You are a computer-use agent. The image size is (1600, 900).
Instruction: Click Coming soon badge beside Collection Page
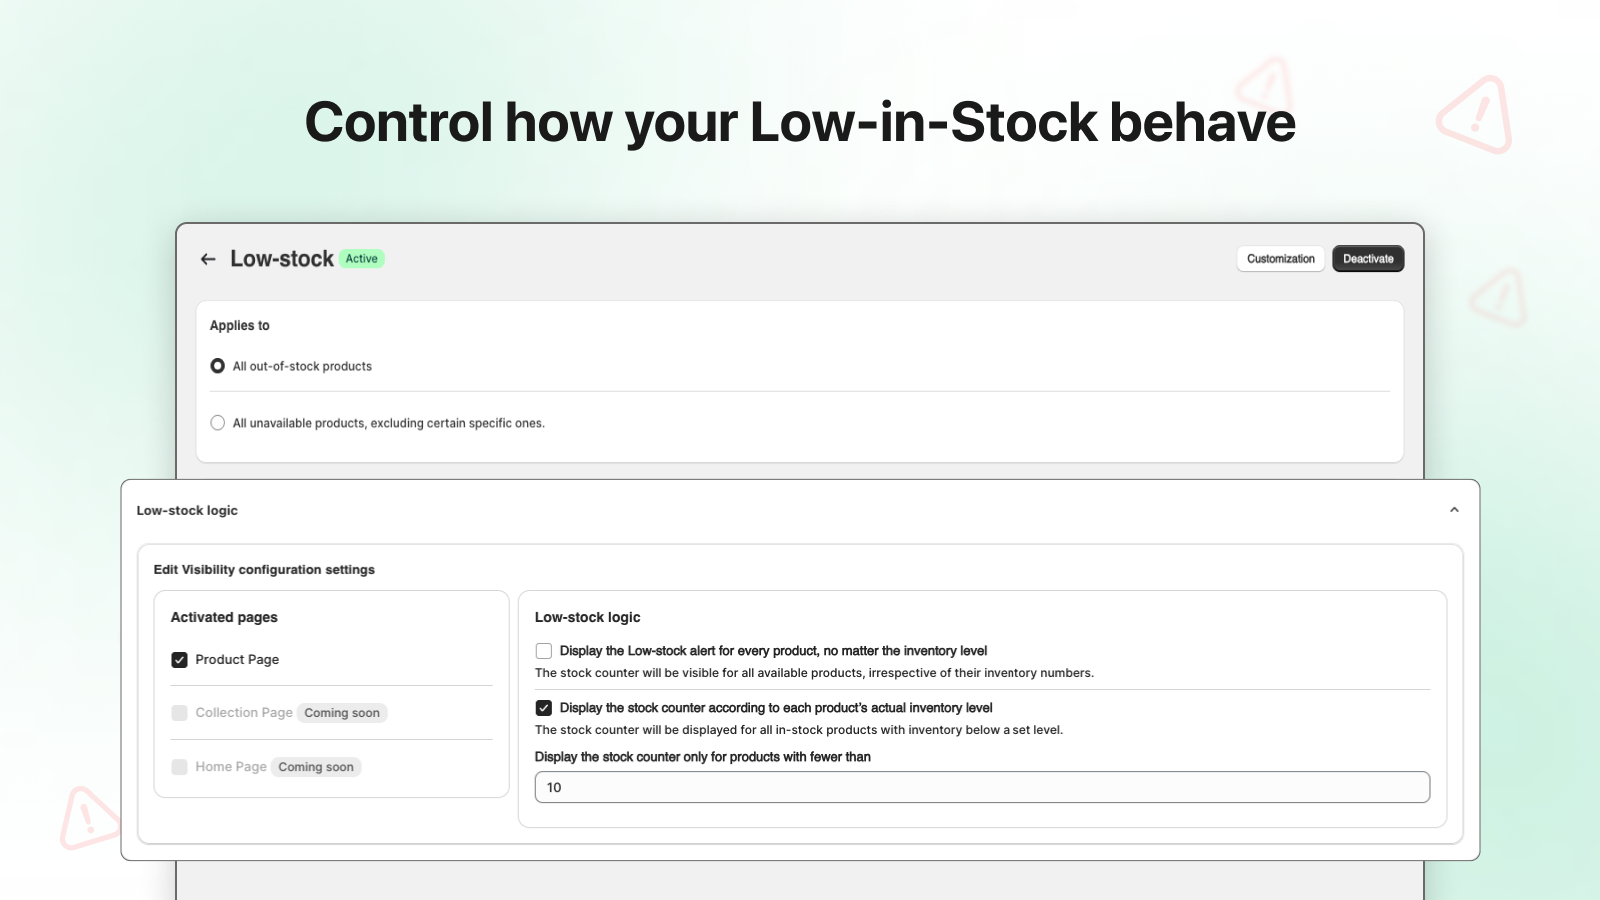[x=342, y=713]
